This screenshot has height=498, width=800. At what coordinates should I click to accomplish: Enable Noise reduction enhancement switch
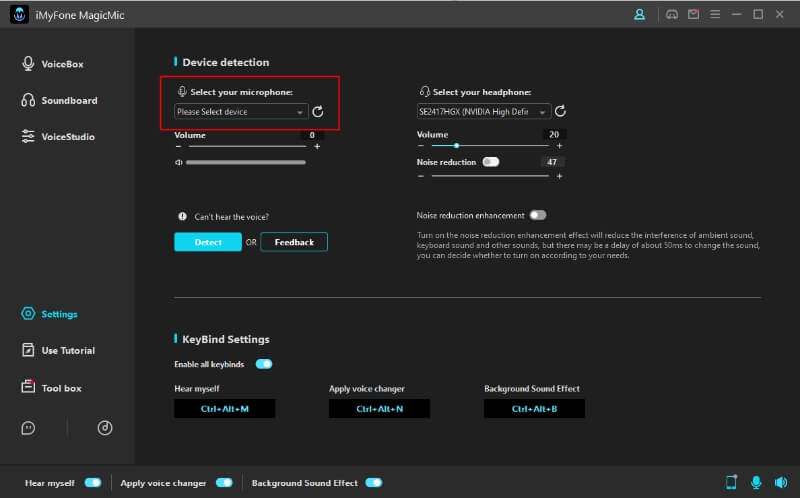click(x=538, y=215)
